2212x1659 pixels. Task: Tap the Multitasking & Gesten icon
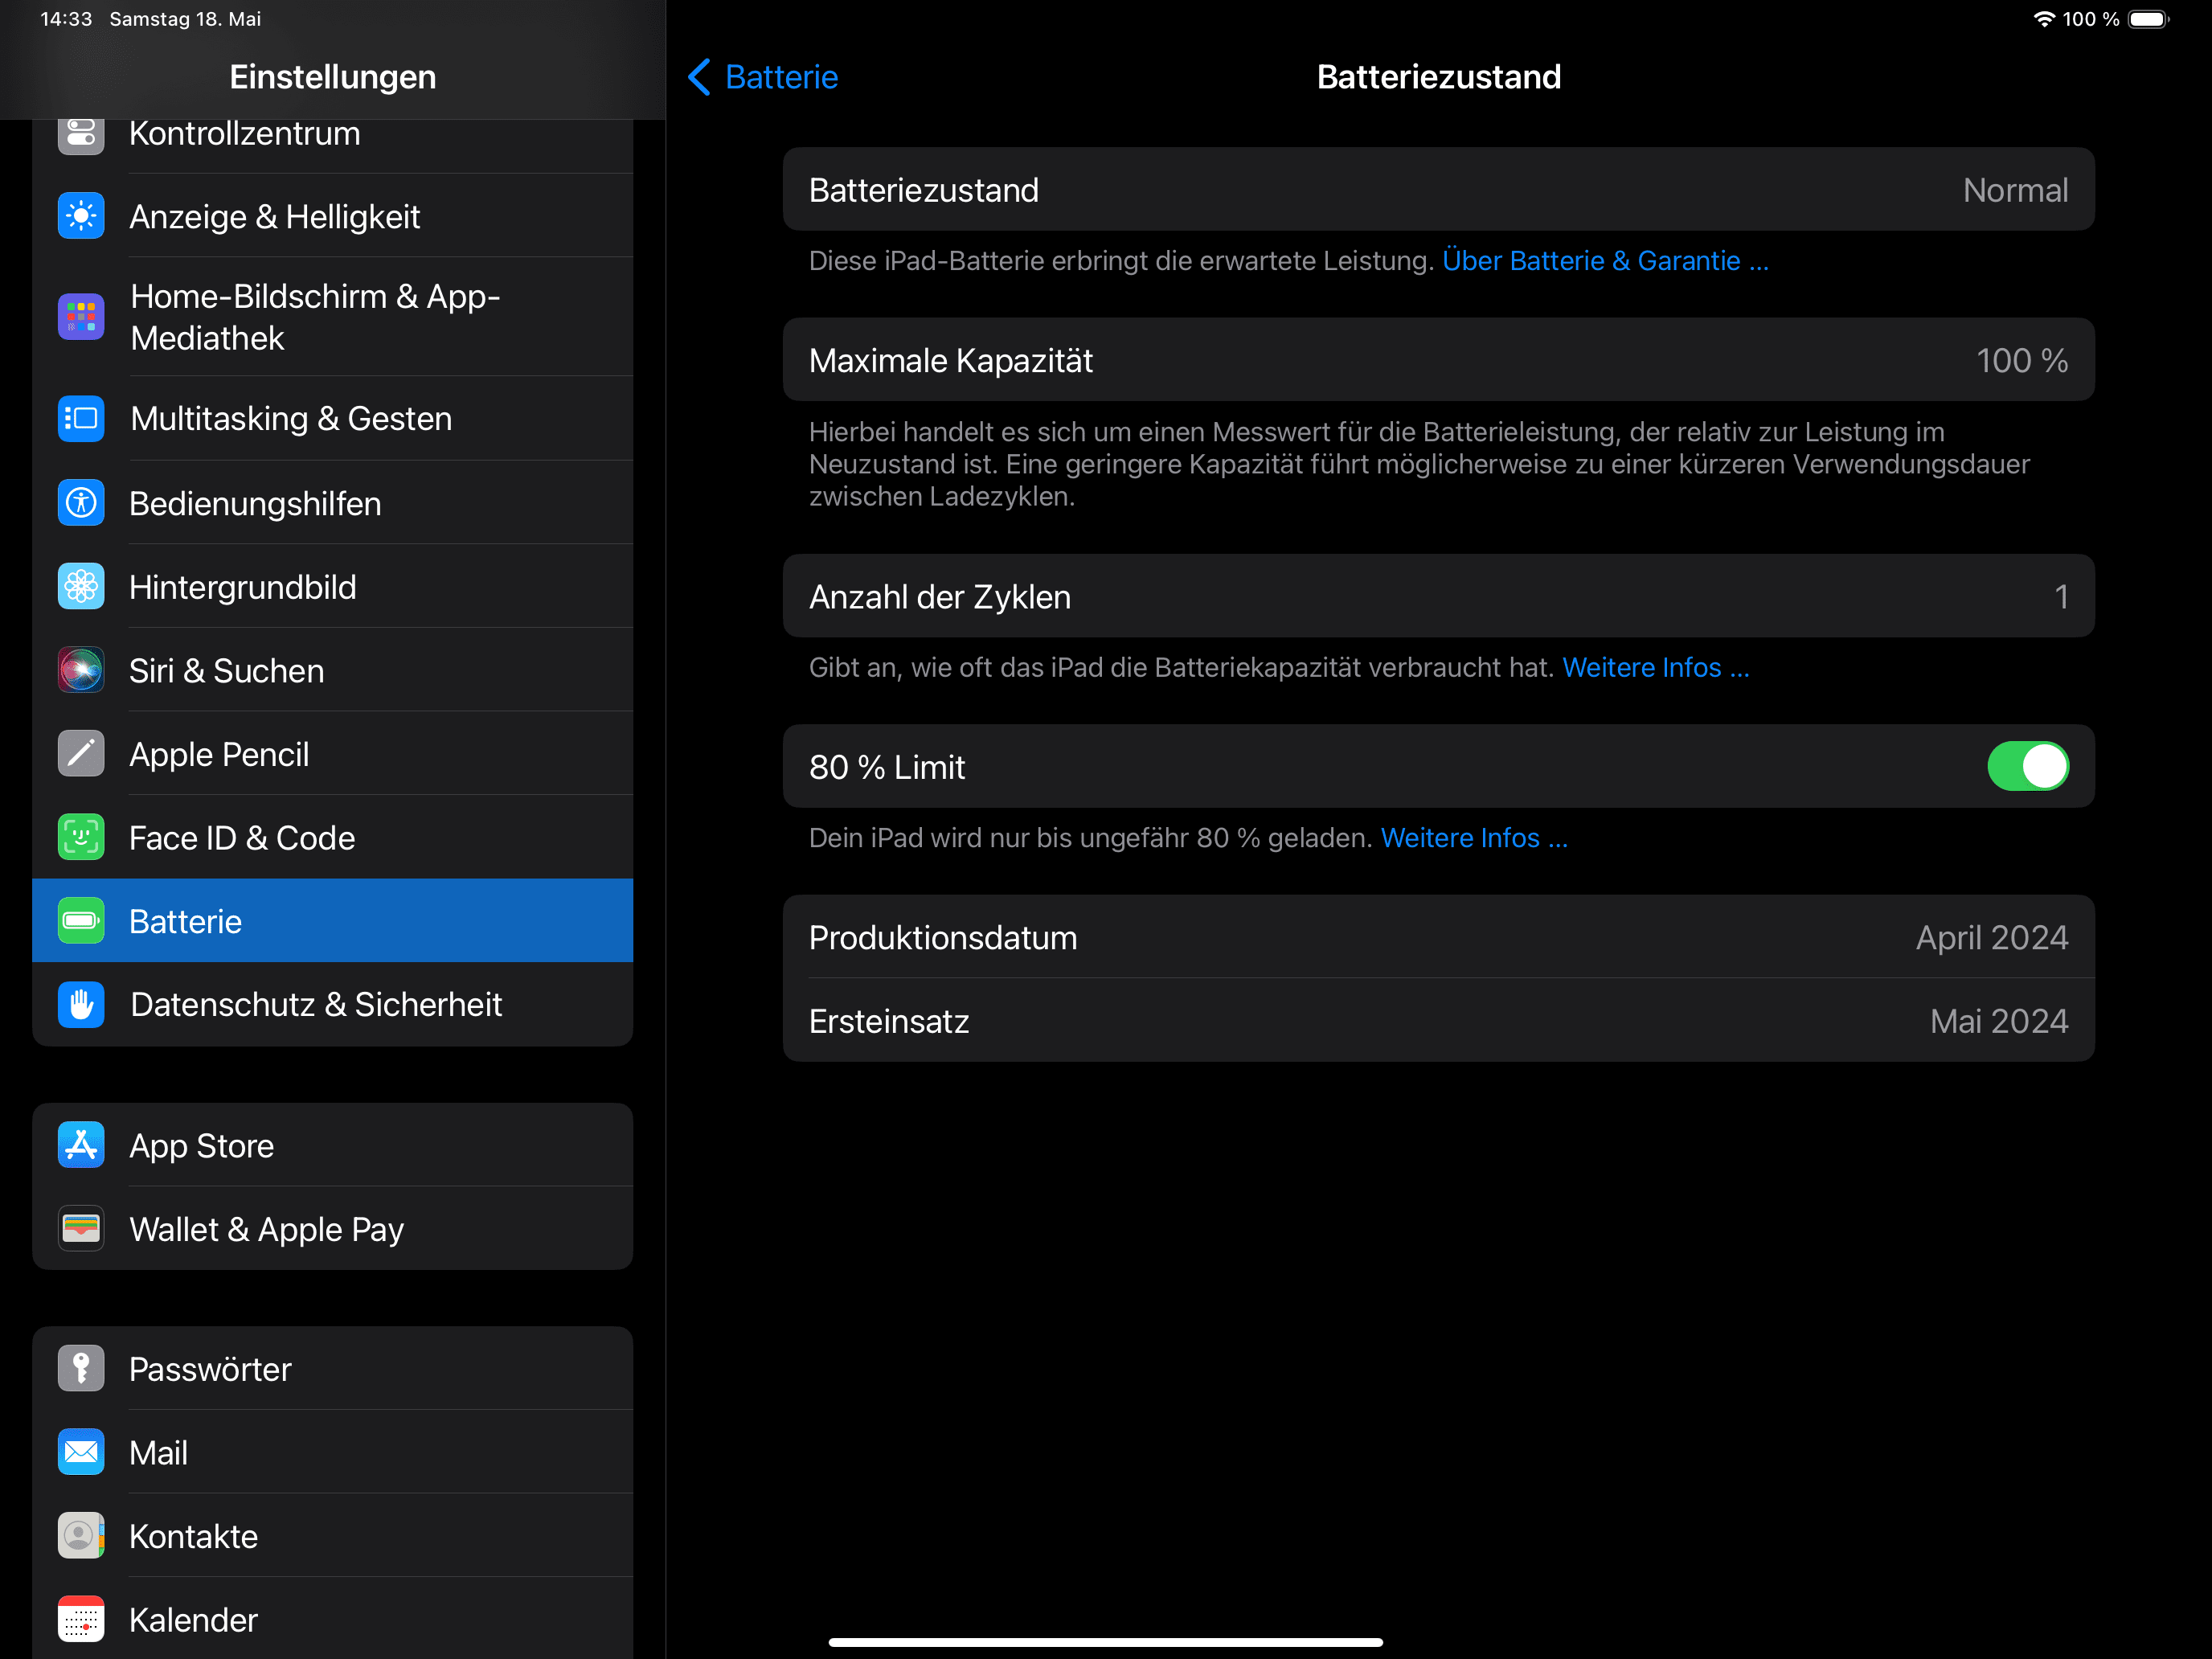click(x=81, y=418)
